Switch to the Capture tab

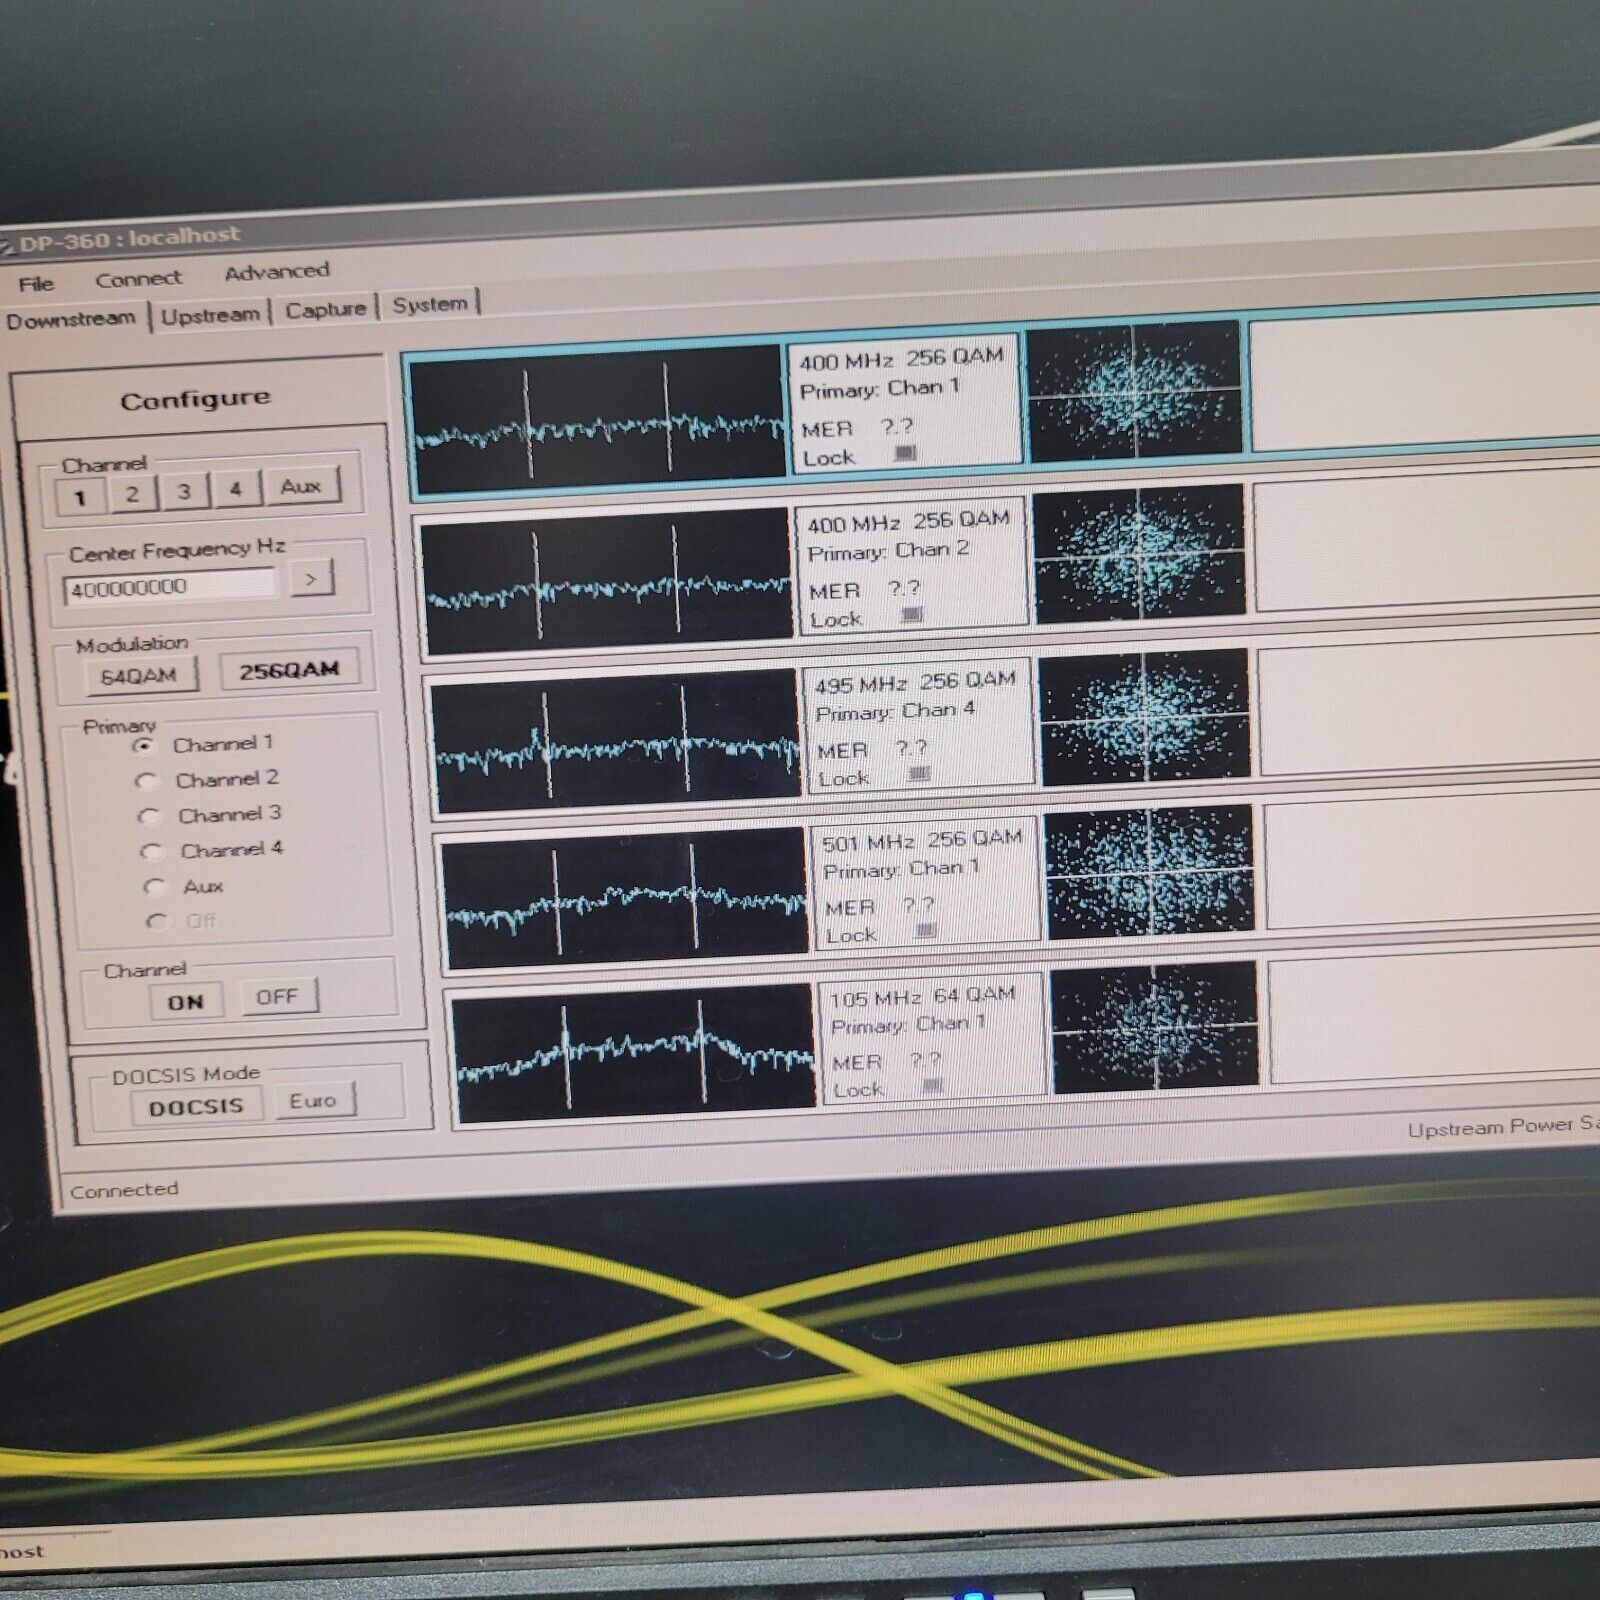326,310
